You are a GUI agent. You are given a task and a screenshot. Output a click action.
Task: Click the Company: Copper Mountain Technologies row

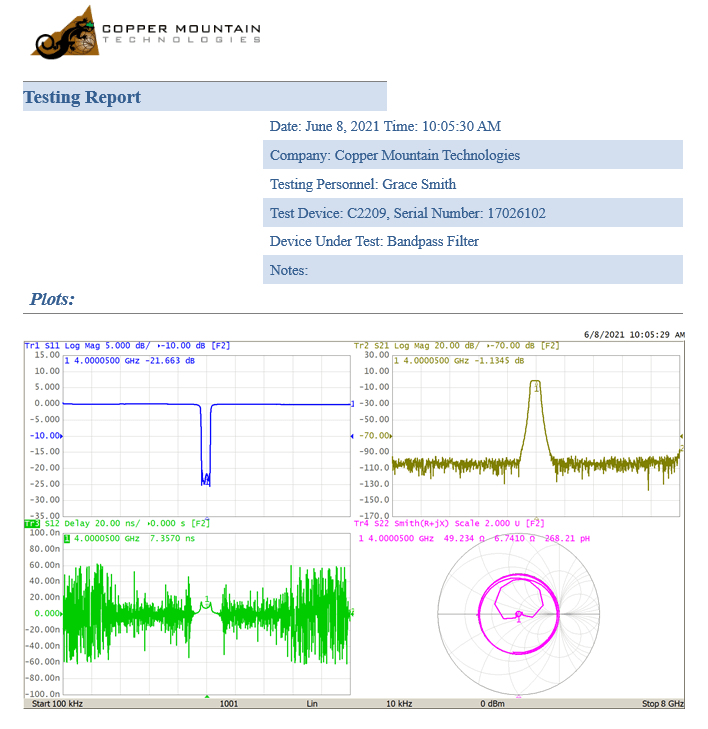tap(472, 155)
